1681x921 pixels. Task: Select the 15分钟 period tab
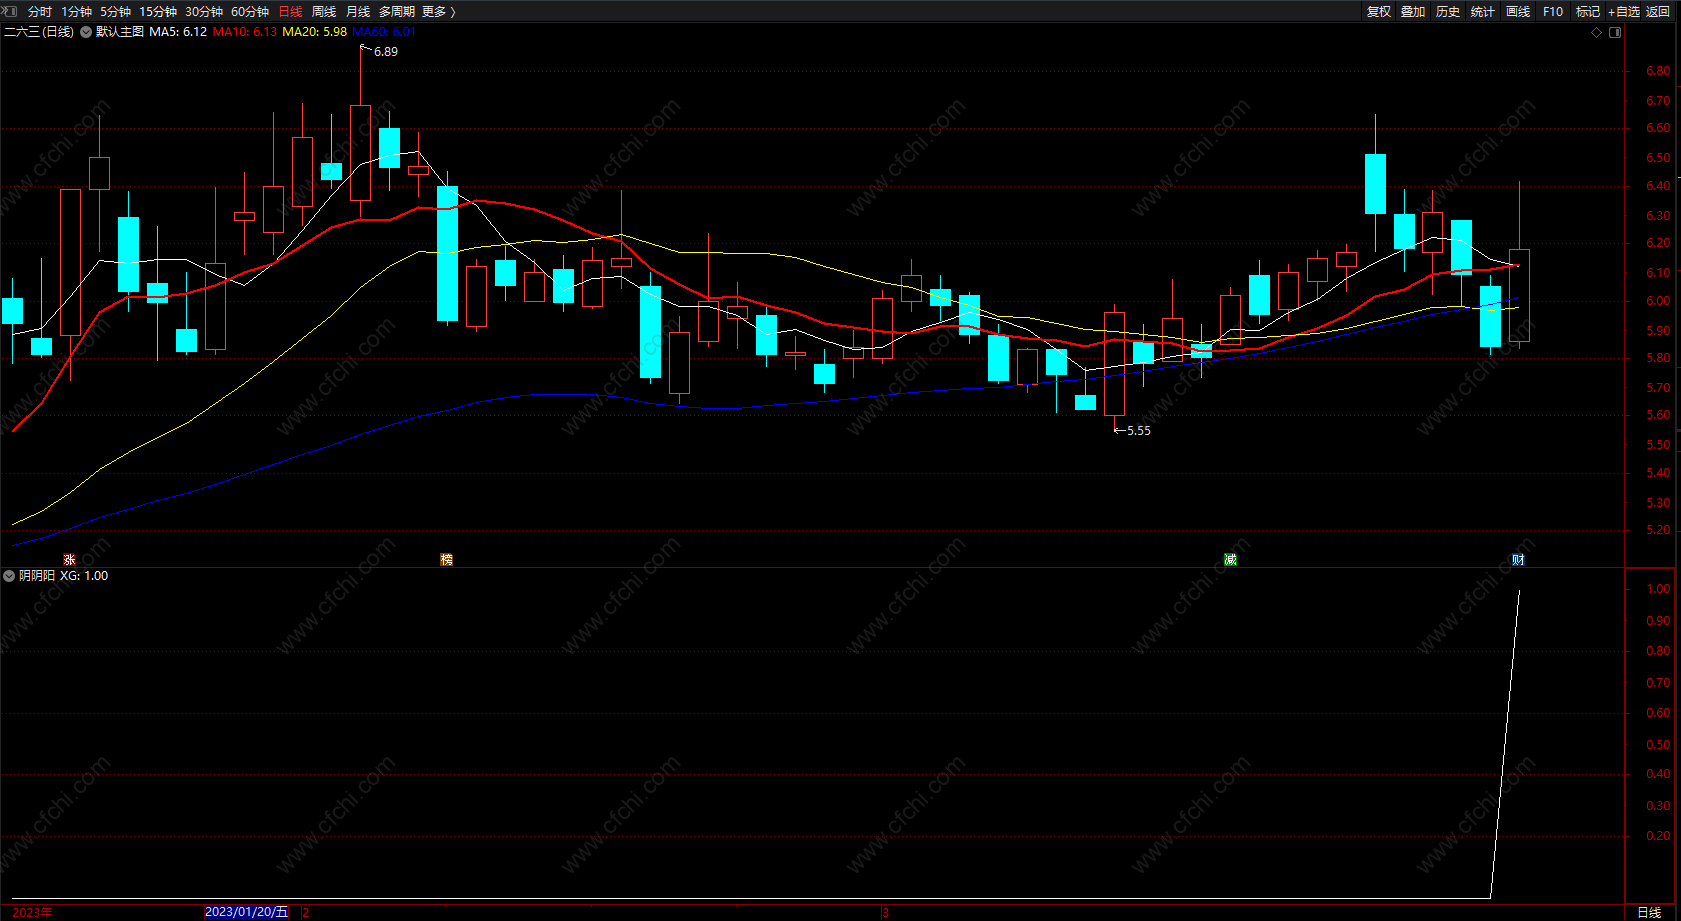pos(158,12)
